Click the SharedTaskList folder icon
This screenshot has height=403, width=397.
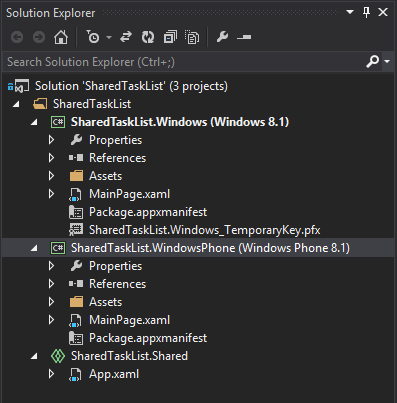40,104
